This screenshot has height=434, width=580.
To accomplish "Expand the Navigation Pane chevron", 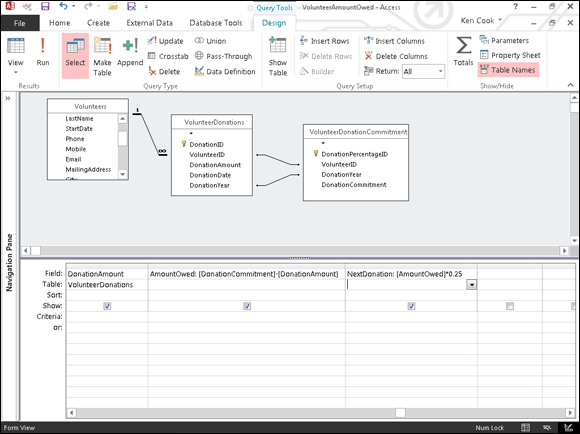I will tap(8, 98).
